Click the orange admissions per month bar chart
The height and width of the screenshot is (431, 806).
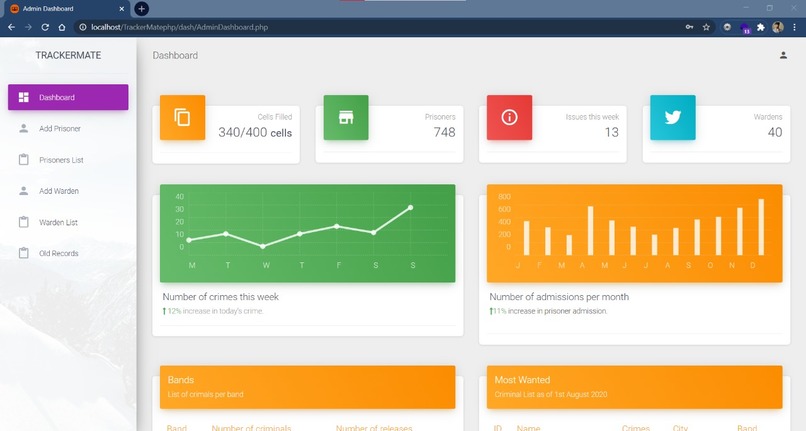click(634, 233)
